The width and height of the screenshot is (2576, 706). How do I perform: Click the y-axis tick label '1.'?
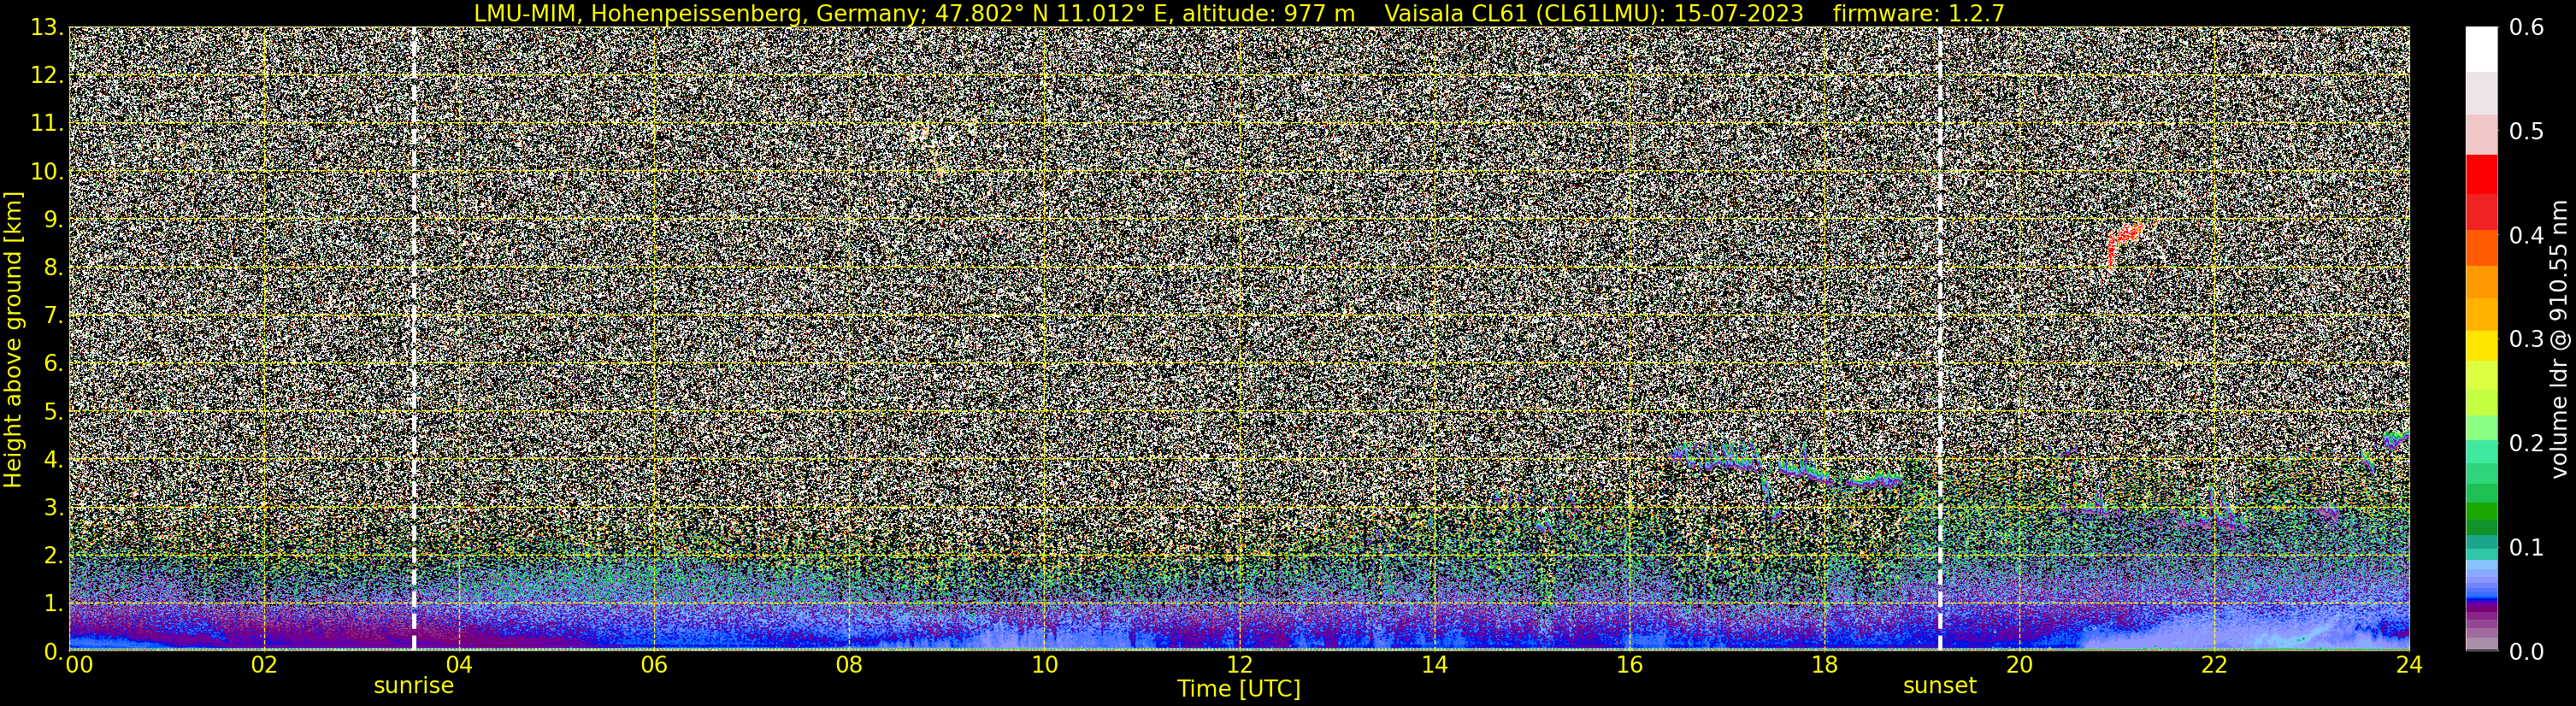pyautogui.click(x=53, y=604)
